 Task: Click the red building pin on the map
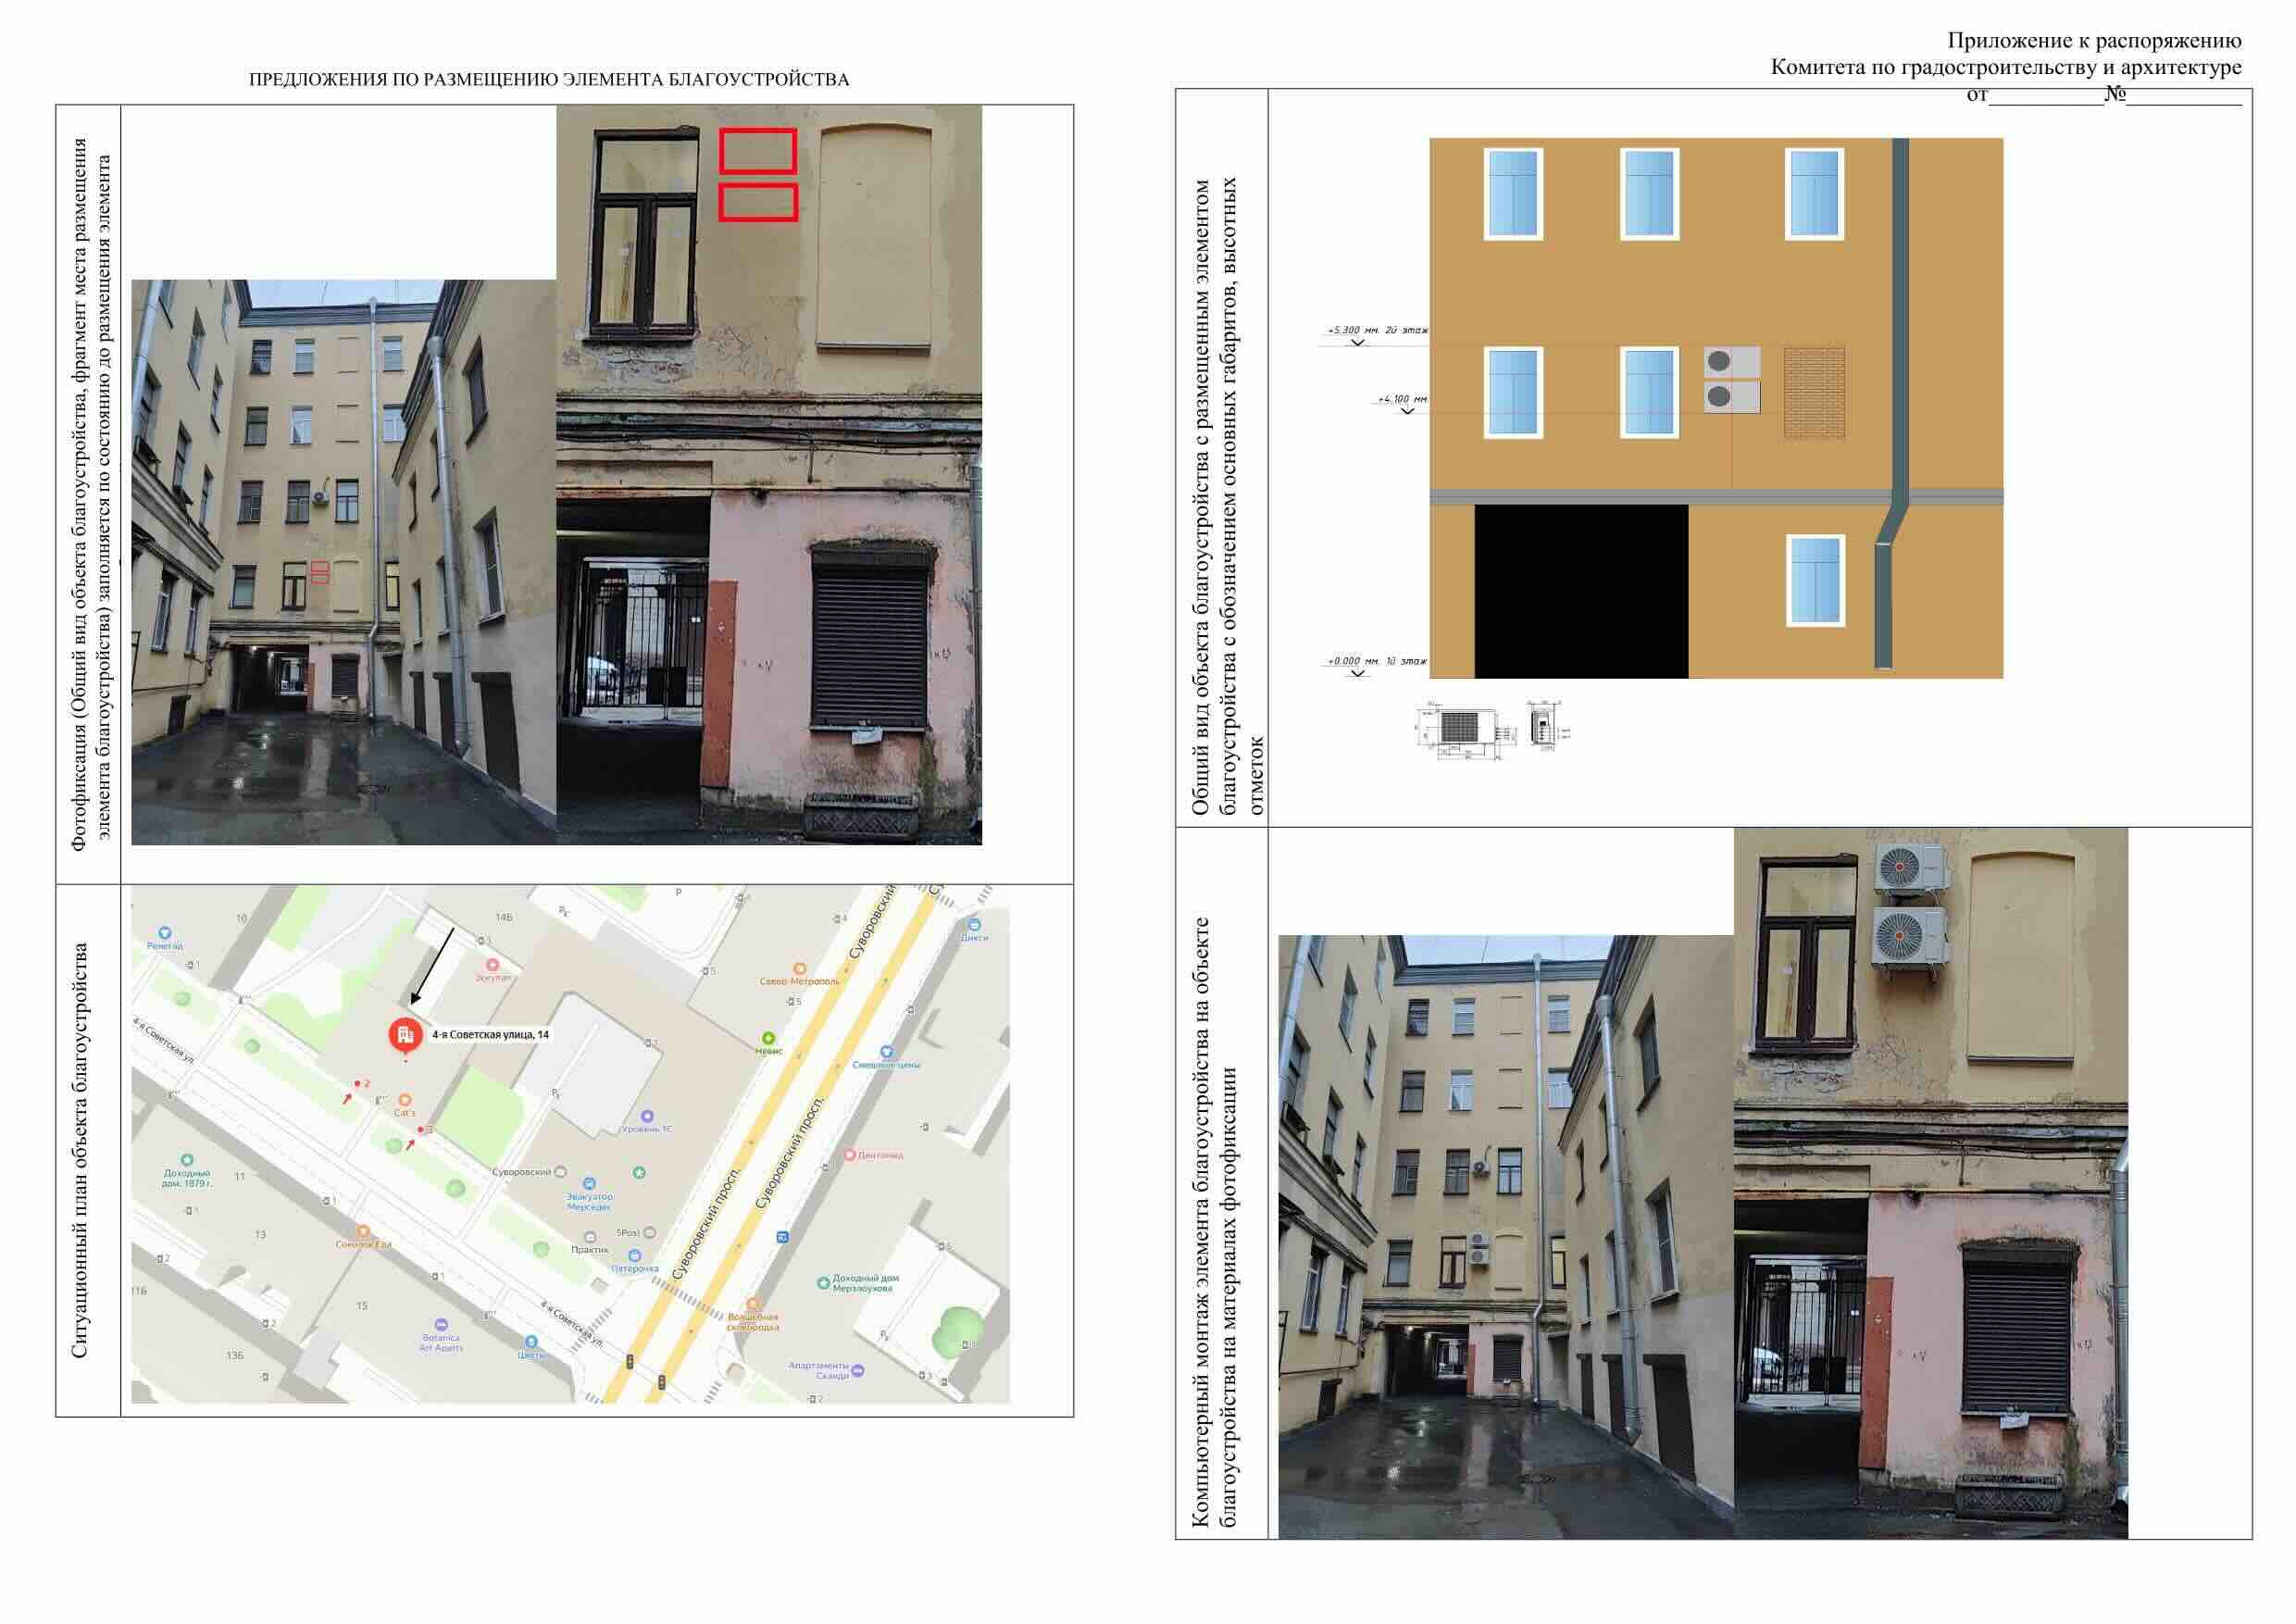pos(405,1036)
